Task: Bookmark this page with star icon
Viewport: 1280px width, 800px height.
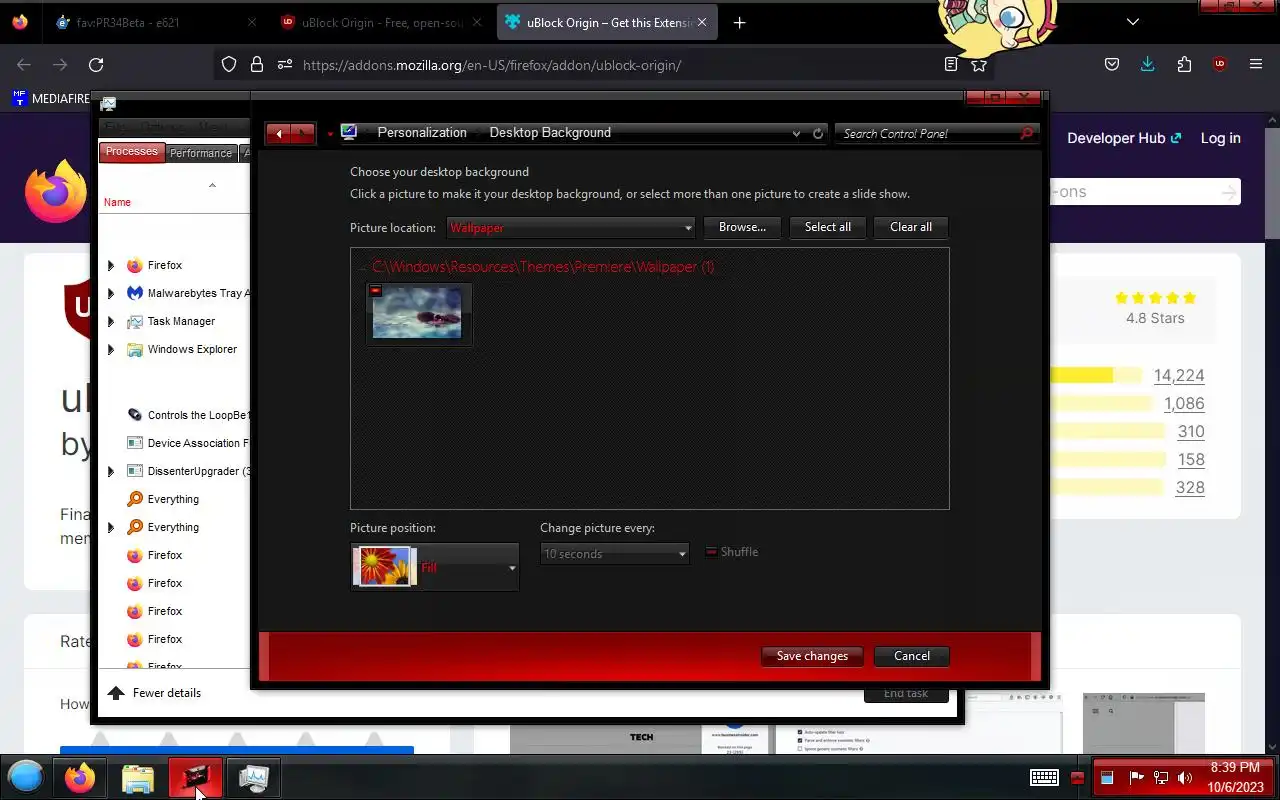Action: tap(979, 65)
